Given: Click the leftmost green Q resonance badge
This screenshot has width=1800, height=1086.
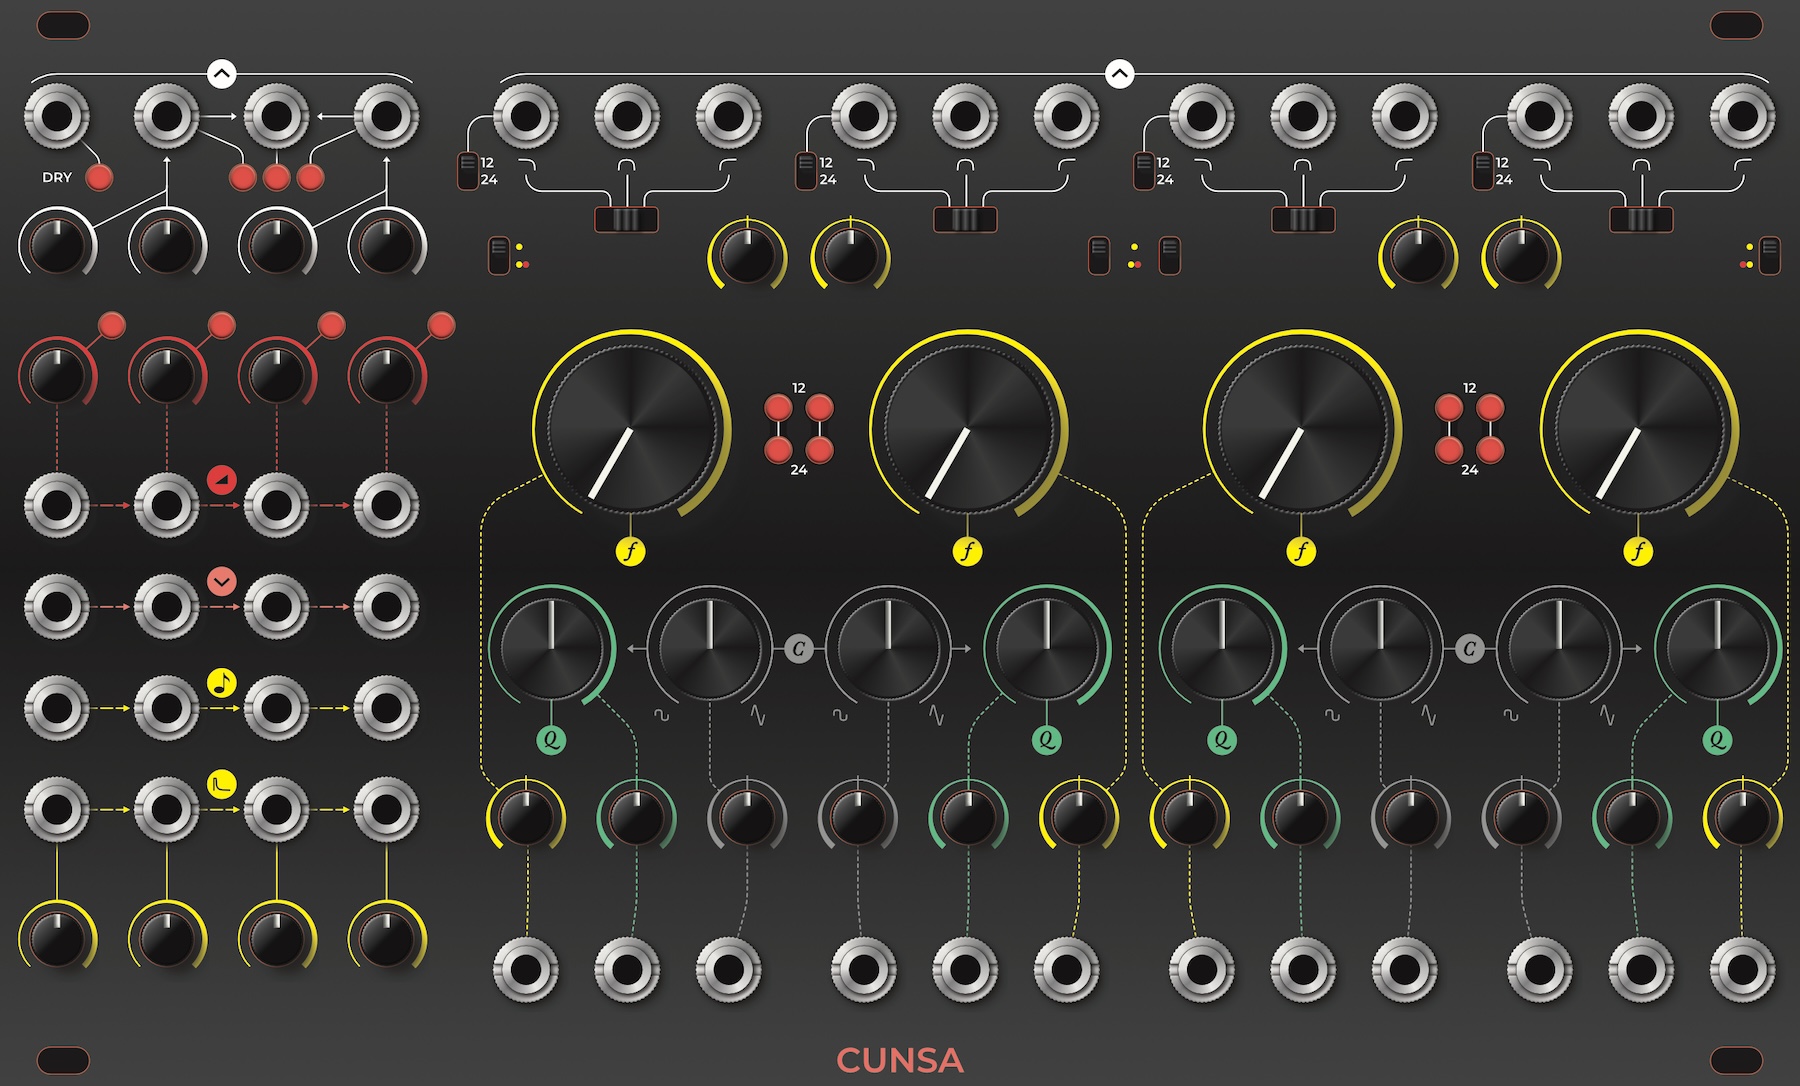Looking at the screenshot, I should [x=551, y=740].
